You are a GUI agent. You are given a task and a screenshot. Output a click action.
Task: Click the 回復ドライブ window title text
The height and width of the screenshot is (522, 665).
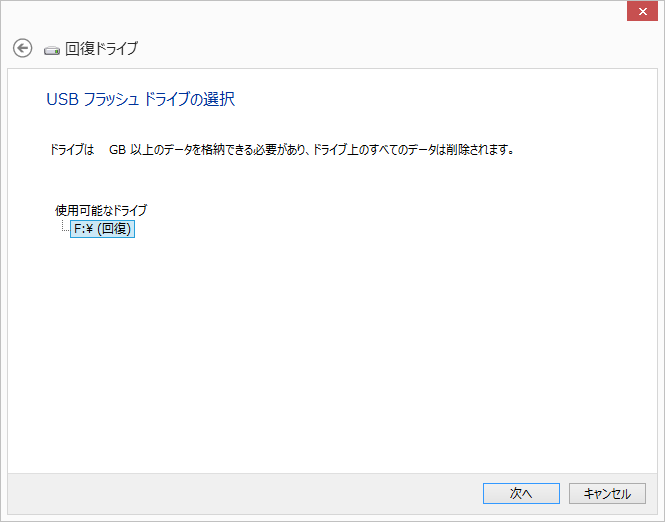click(x=101, y=49)
